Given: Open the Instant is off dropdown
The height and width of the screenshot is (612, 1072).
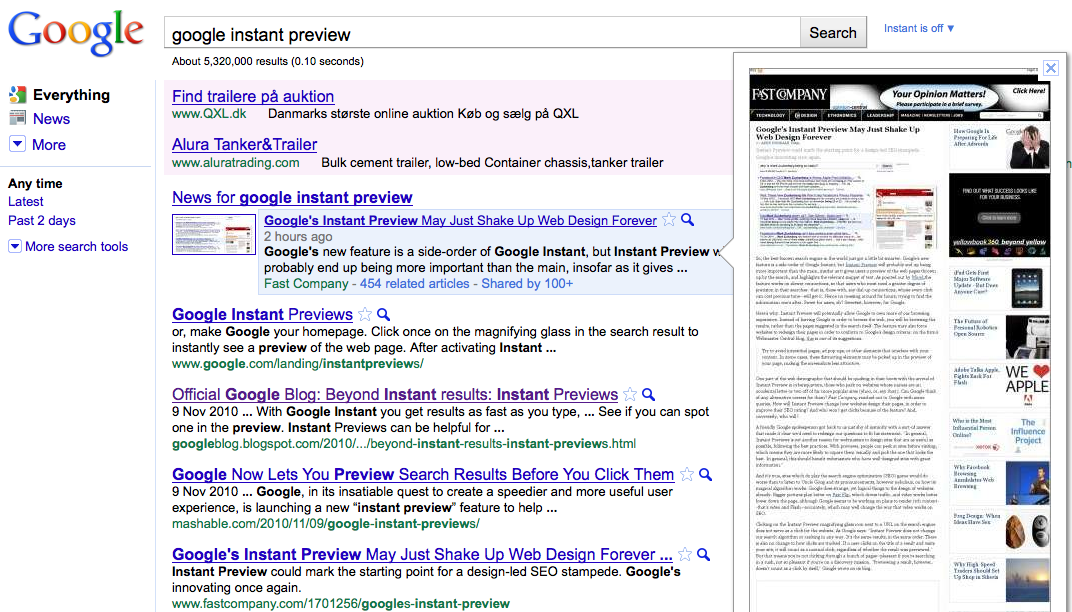Looking at the screenshot, I should click(919, 28).
